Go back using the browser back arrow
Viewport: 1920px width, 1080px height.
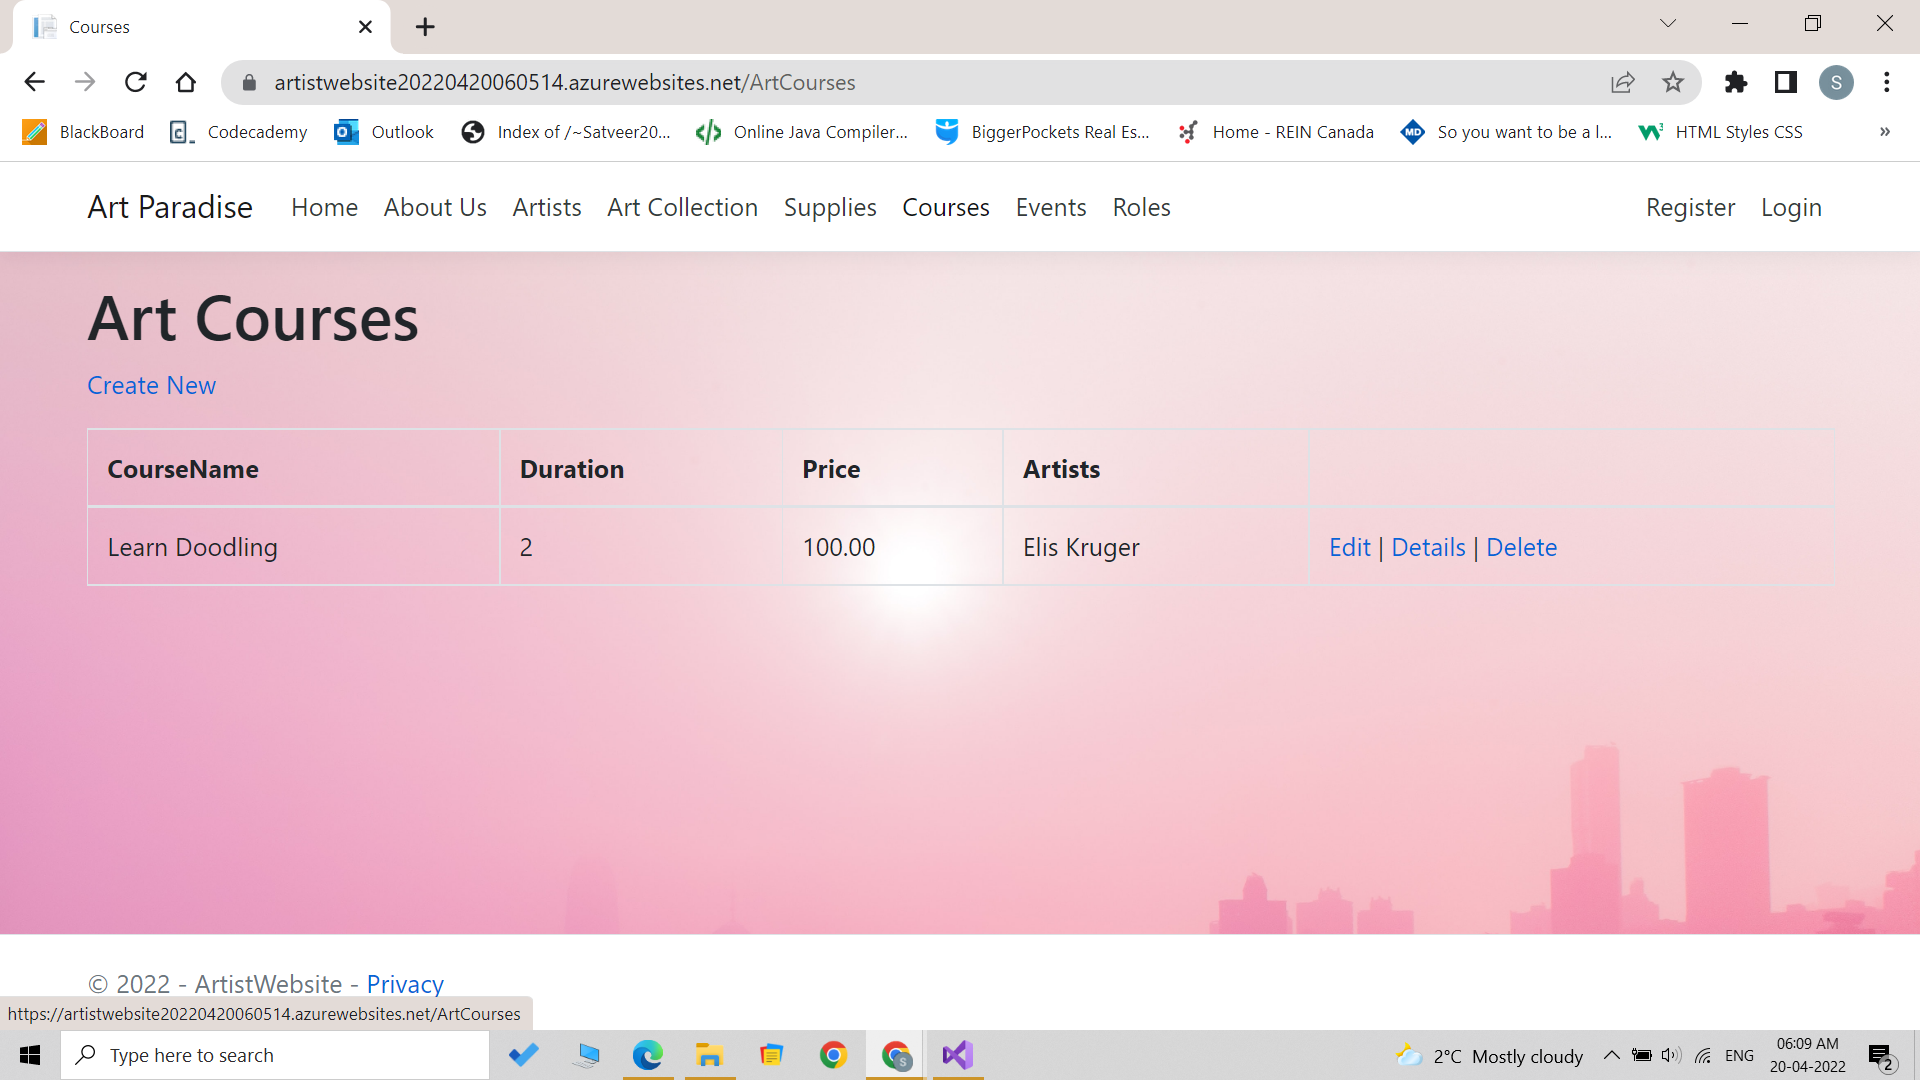point(35,82)
